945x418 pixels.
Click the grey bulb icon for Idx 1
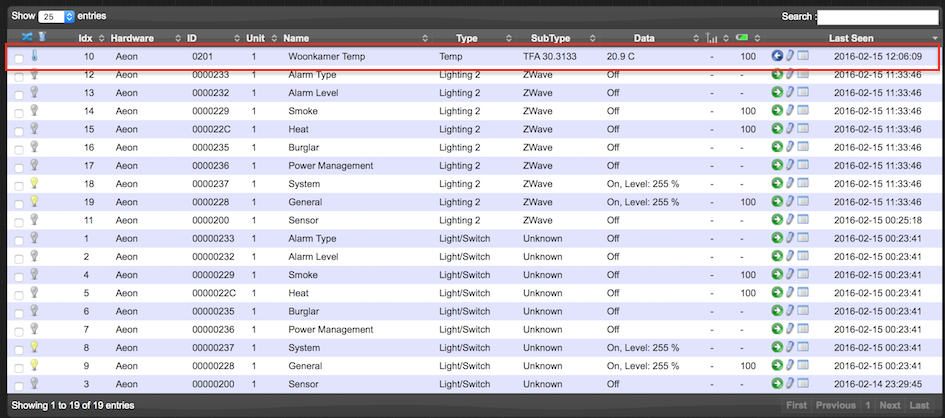[x=34, y=237]
